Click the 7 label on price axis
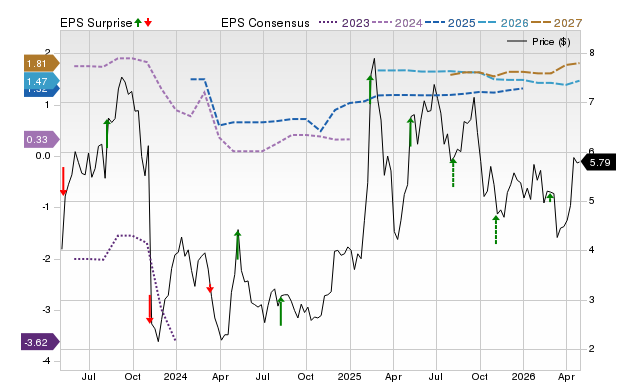 click(x=592, y=102)
